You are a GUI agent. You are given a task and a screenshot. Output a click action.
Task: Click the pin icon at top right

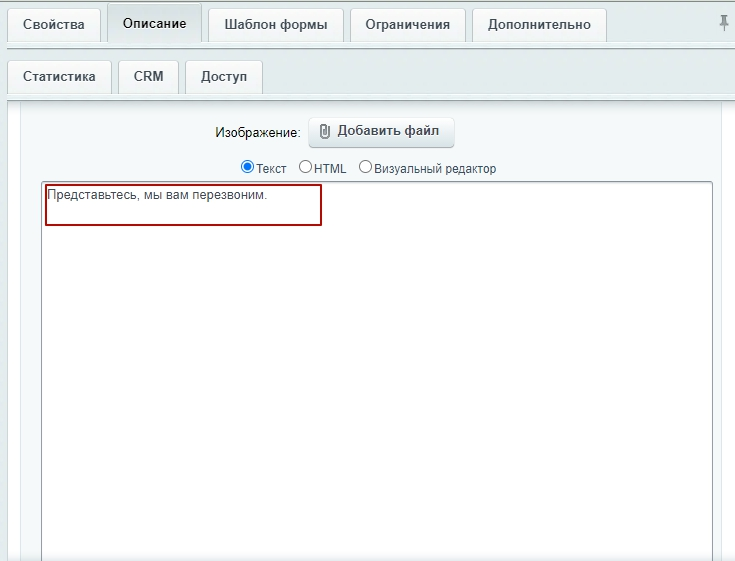click(x=724, y=22)
